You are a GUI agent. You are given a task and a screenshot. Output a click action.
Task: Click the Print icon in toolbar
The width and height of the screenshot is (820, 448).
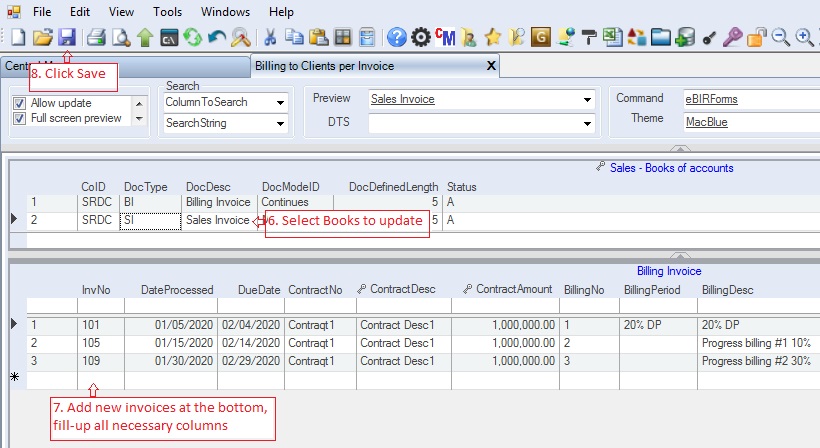pos(96,38)
